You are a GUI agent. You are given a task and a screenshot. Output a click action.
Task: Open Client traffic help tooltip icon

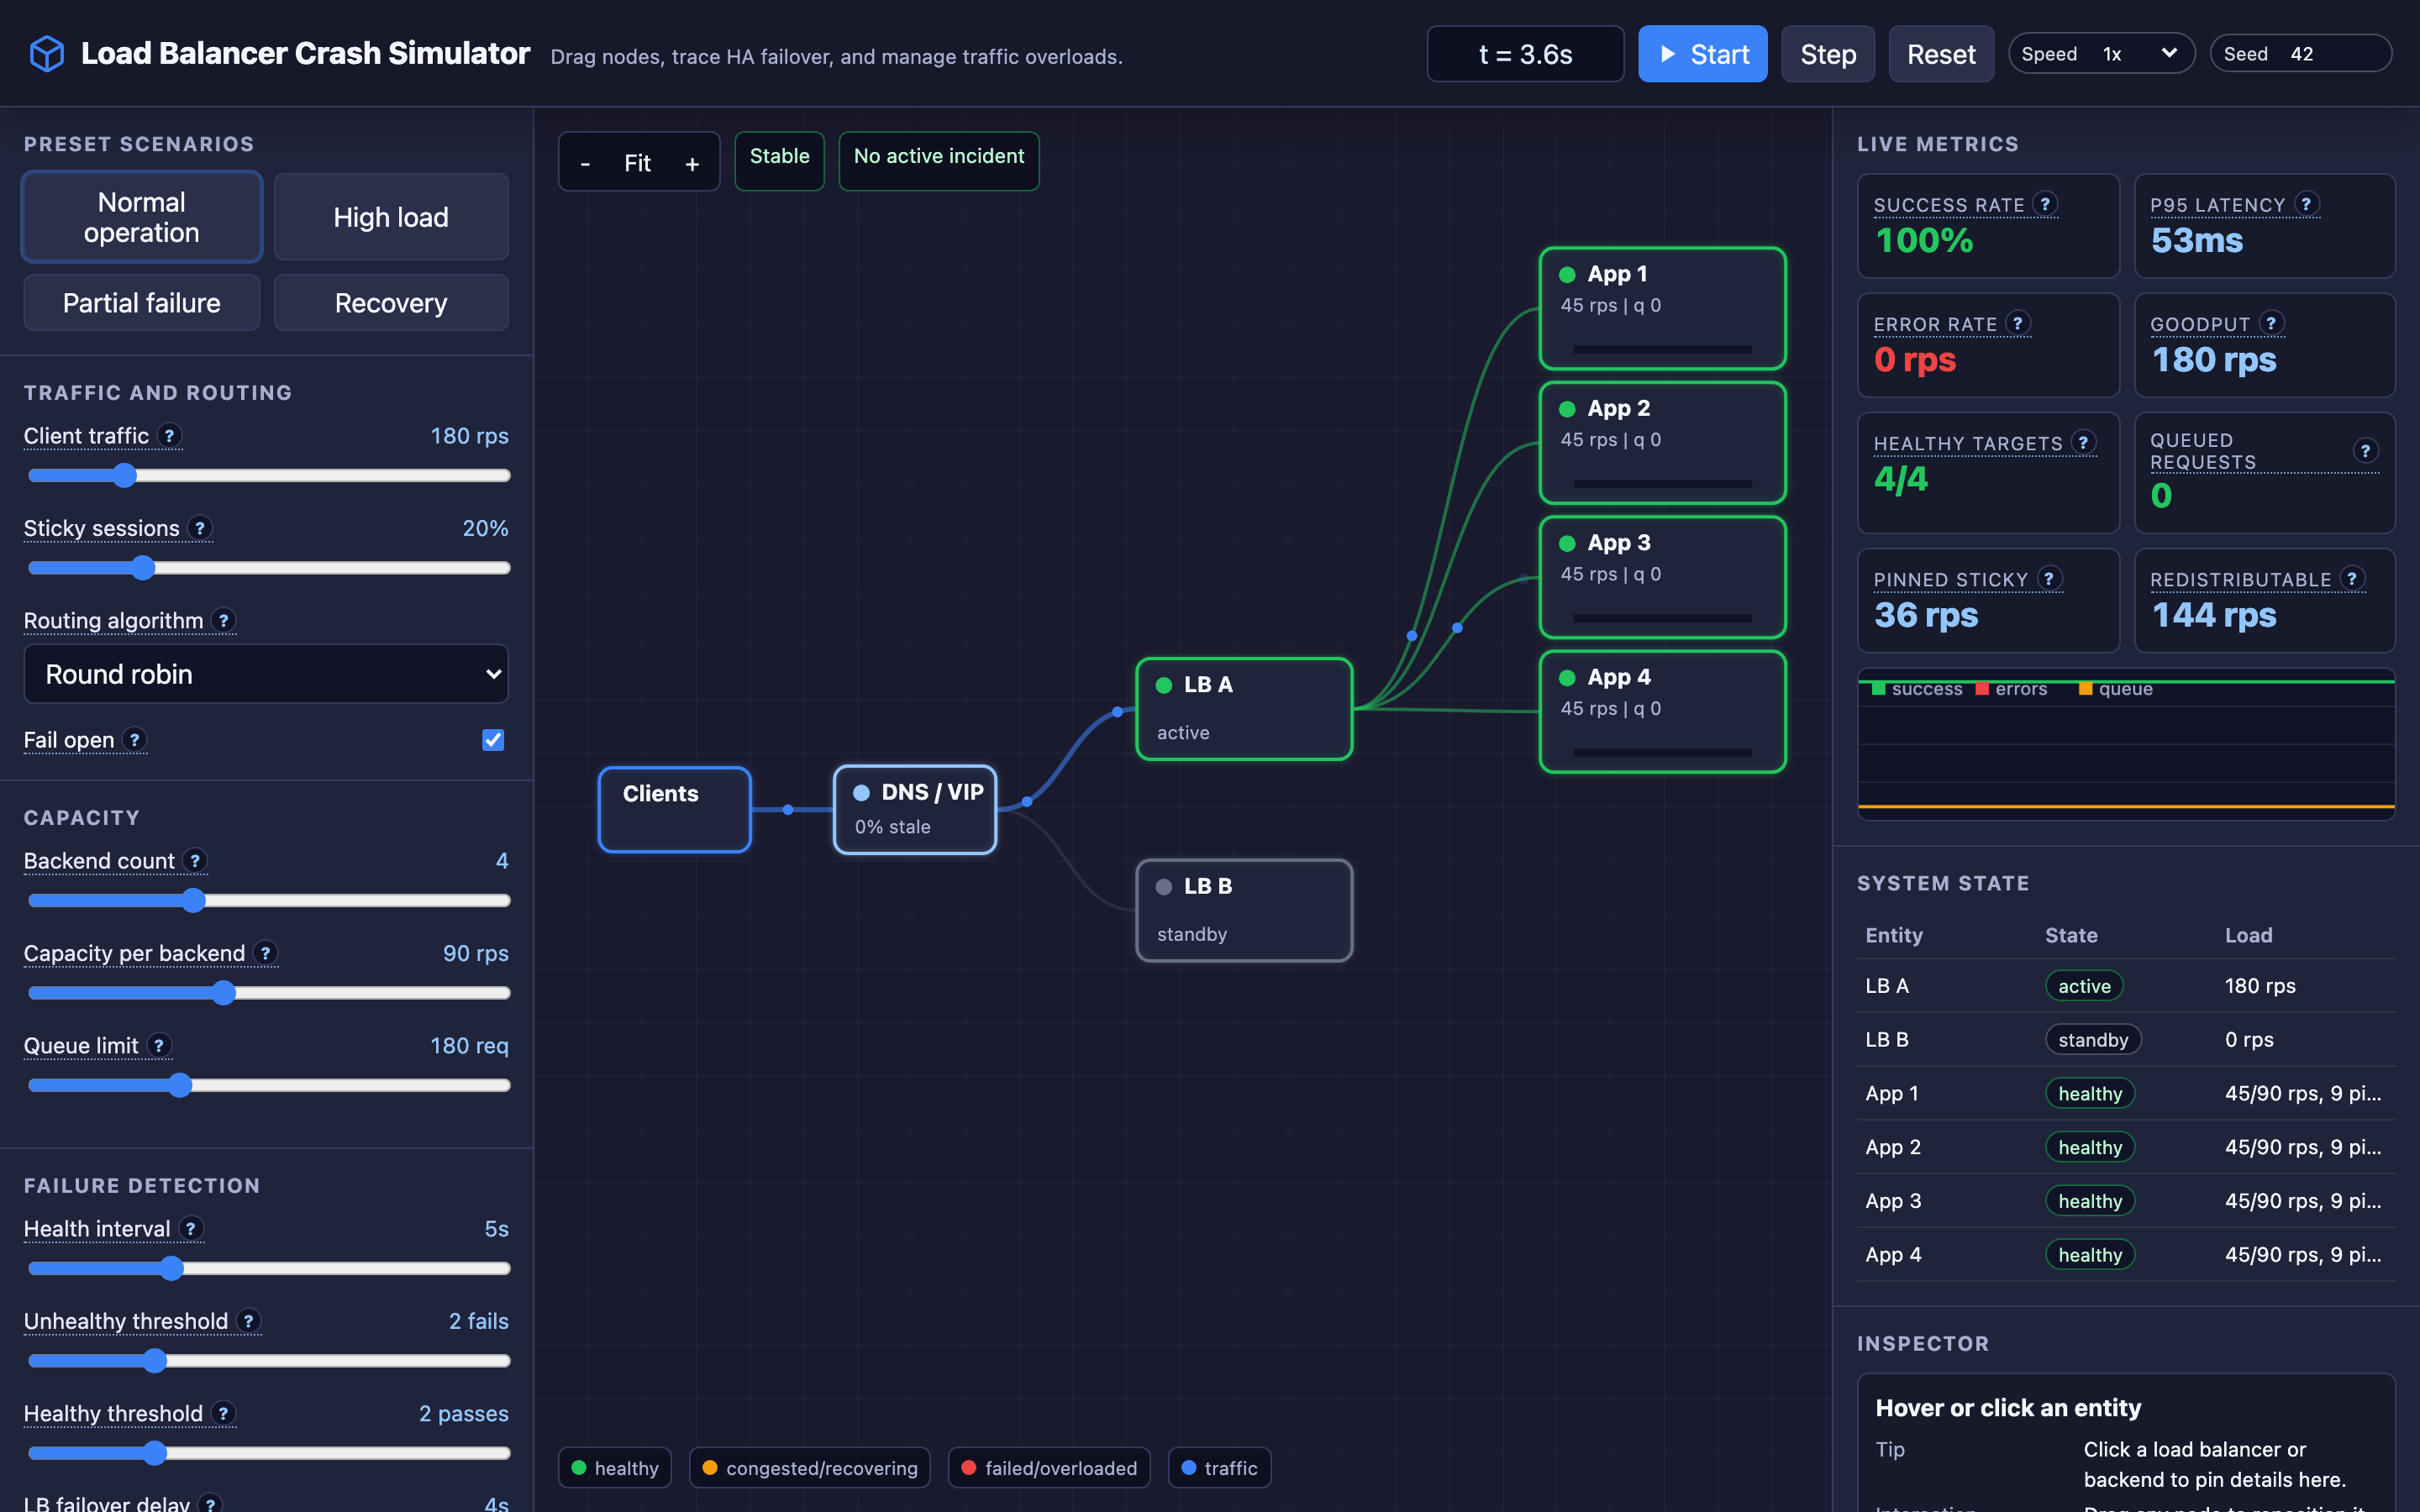pyautogui.click(x=170, y=436)
